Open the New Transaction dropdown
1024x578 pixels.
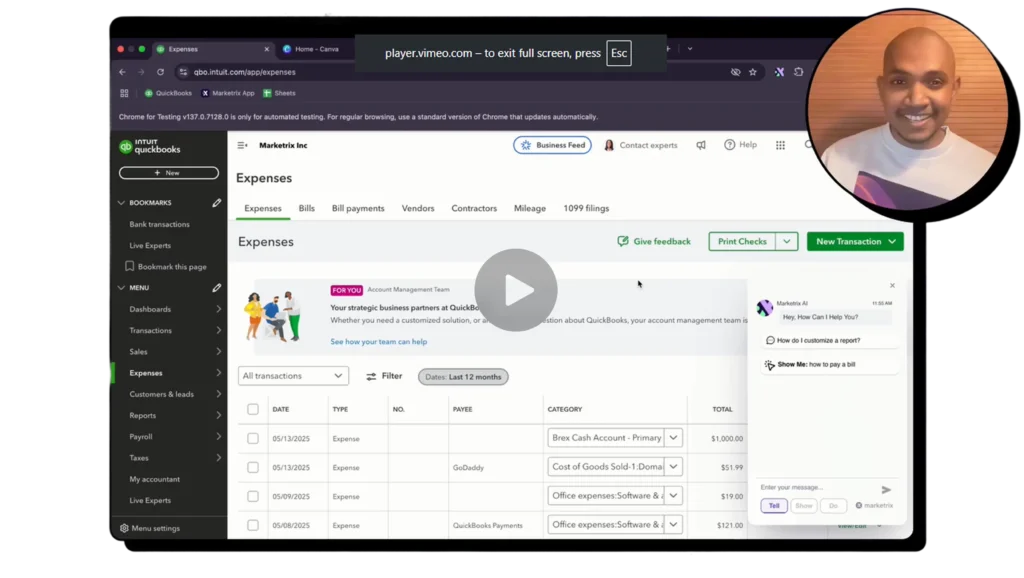coord(856,242)
